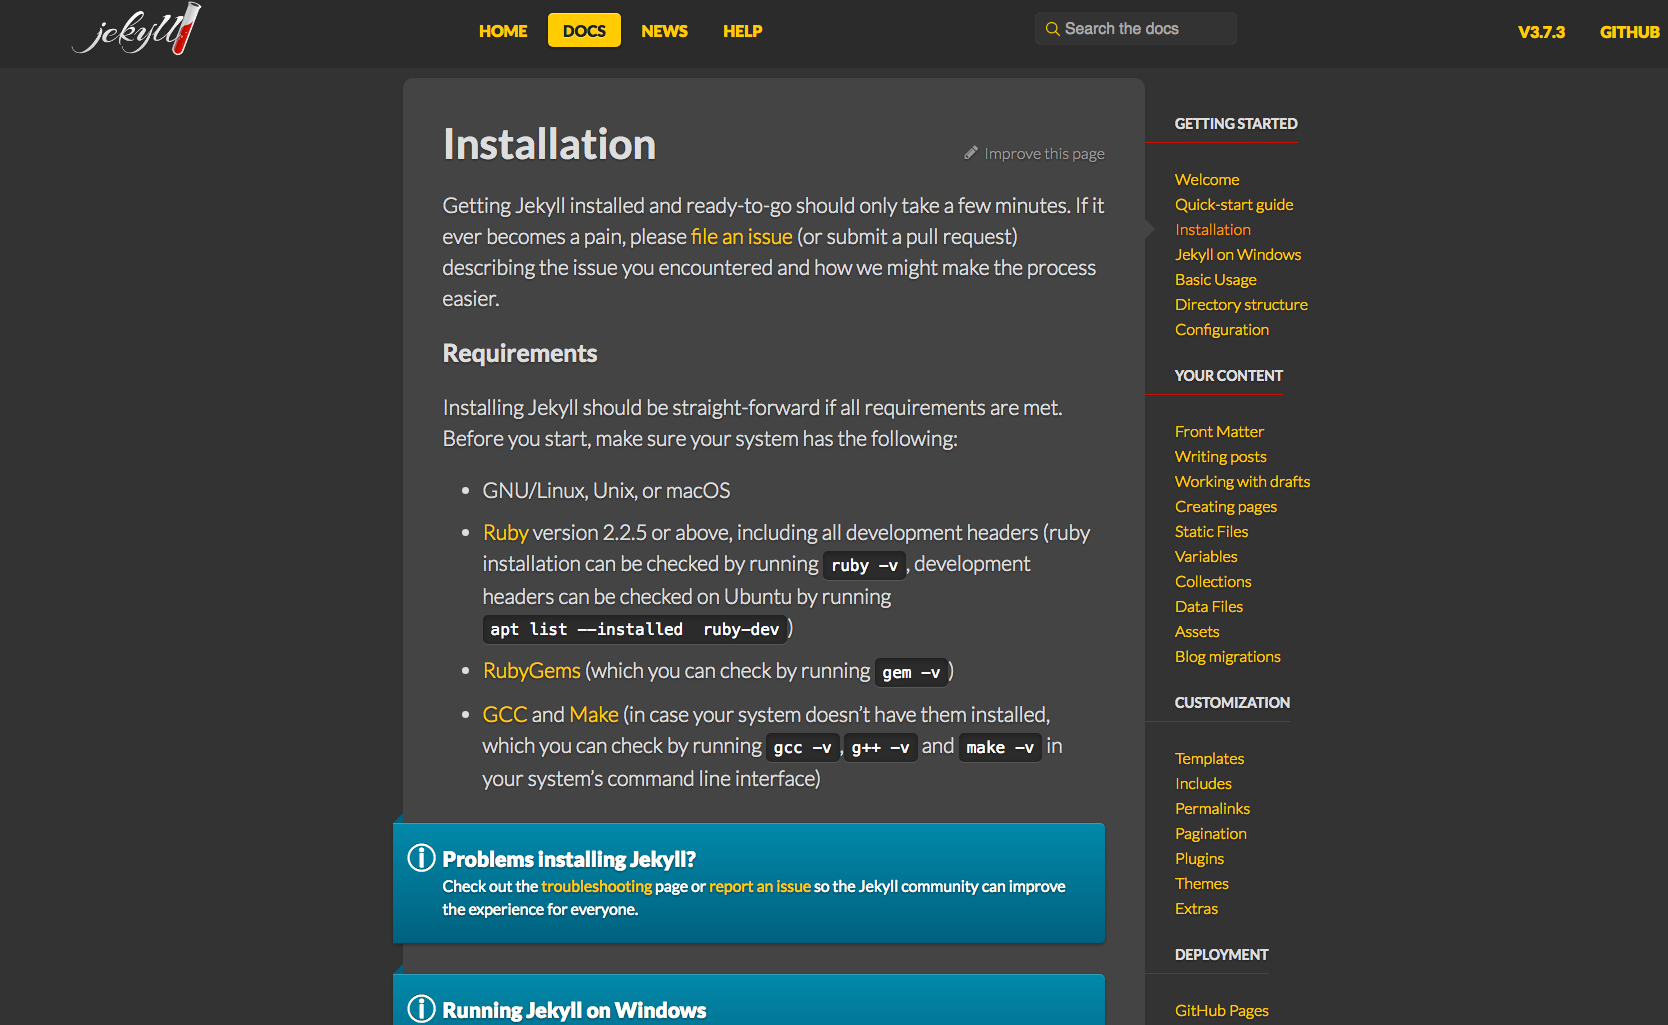This screenshot has height=1025, width=1668.
Task: Open Static Files docs page
Action: click(1211, 532)
